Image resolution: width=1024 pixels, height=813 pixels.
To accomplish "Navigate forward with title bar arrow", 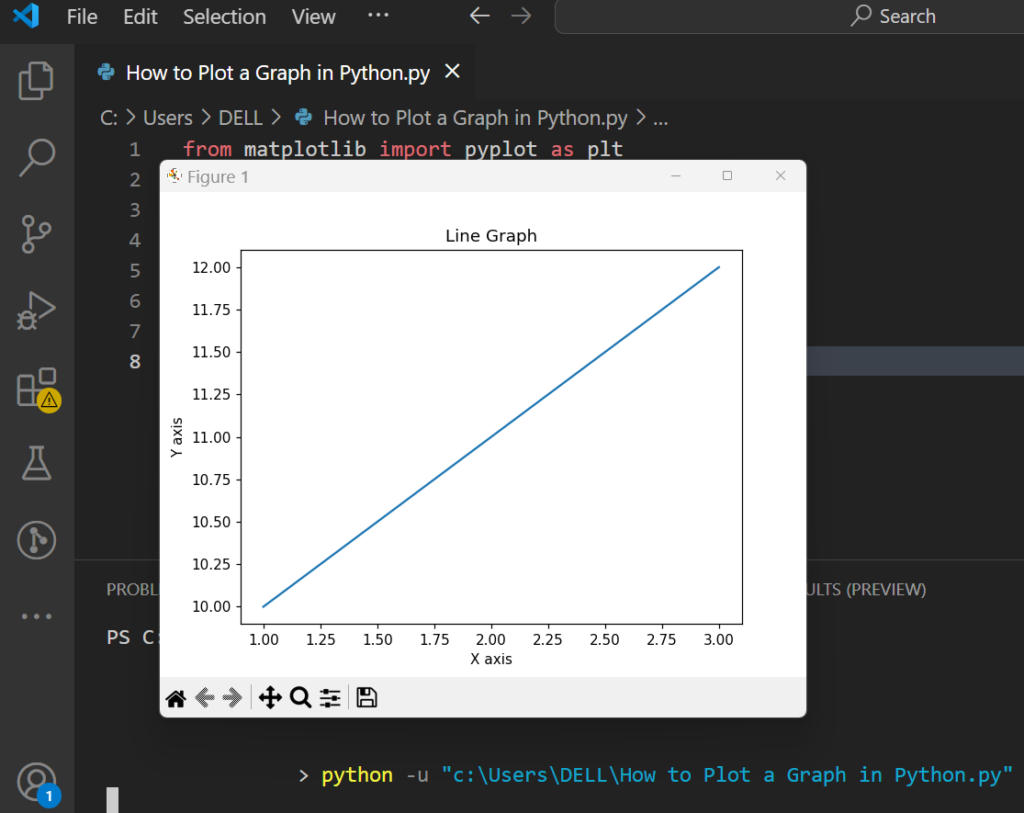I will pos(521,16).
